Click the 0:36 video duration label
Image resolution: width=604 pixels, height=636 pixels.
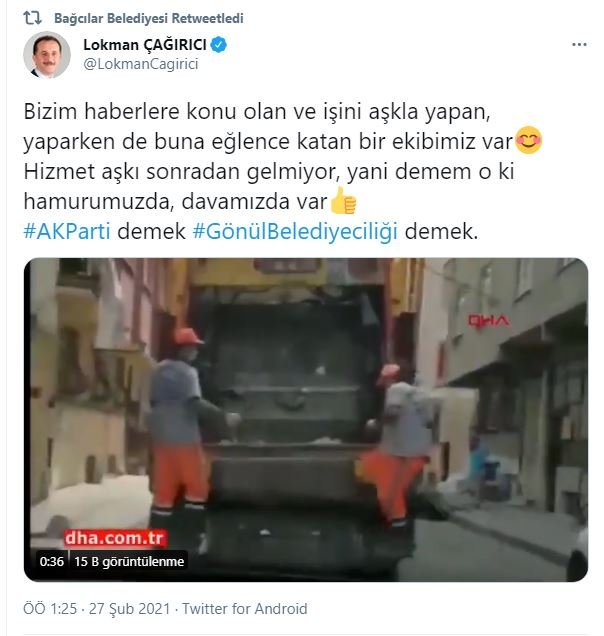(52, 561)
